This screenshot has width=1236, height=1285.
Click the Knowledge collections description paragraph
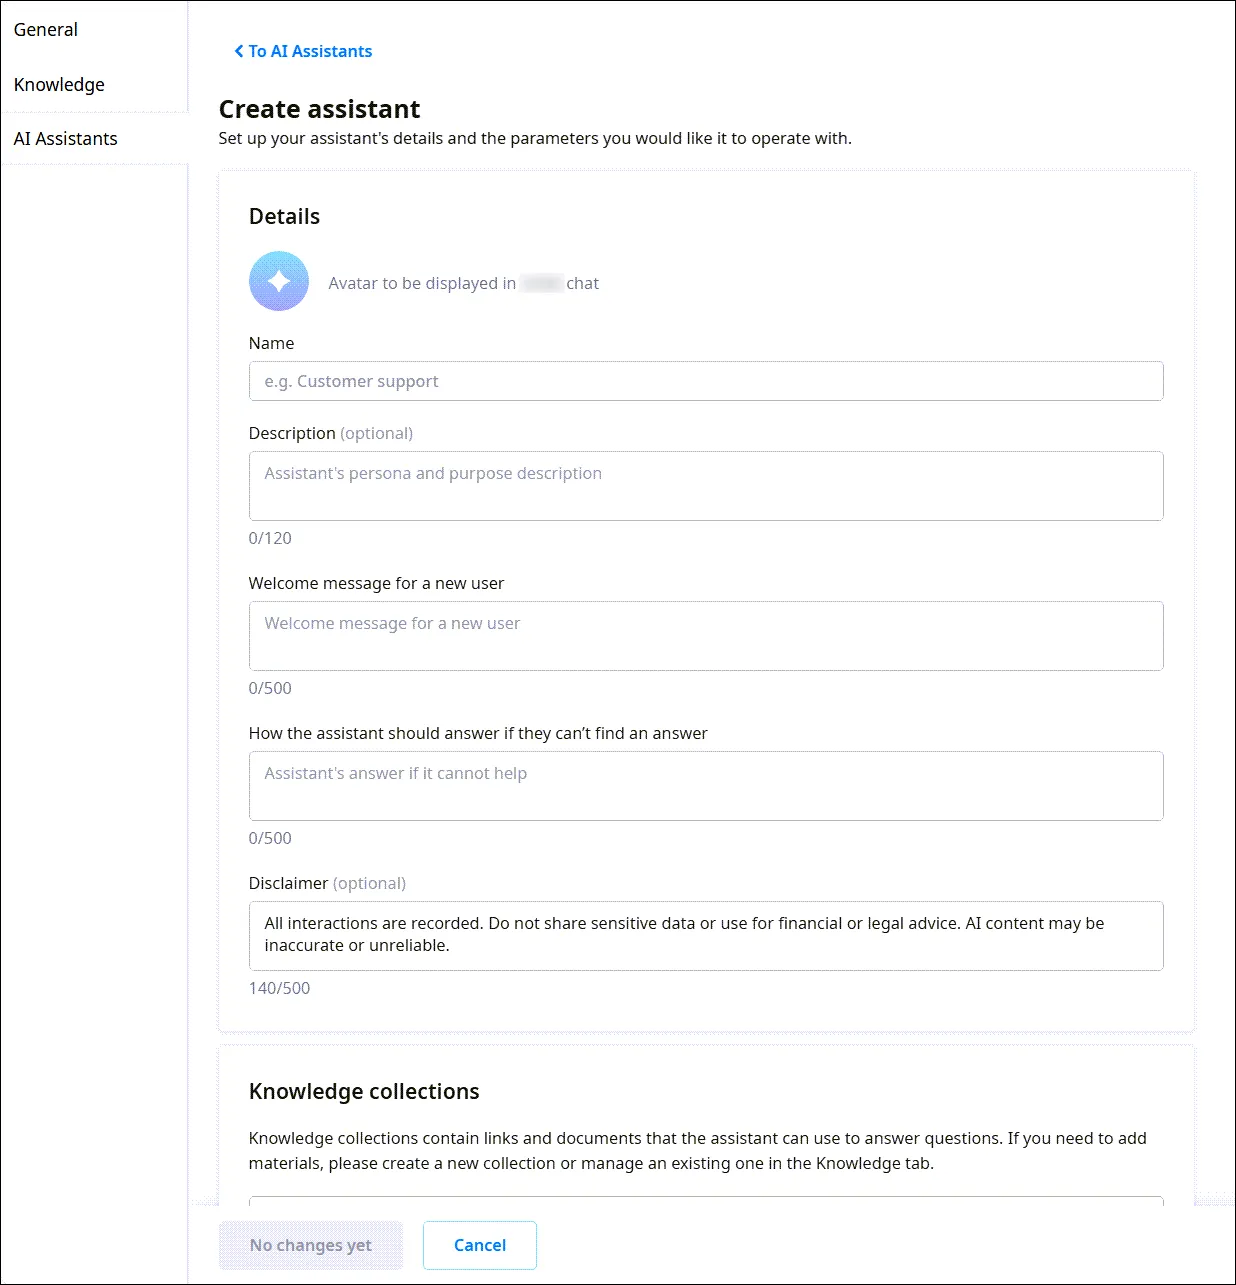pyautogui.click(x=698, y=1151)
